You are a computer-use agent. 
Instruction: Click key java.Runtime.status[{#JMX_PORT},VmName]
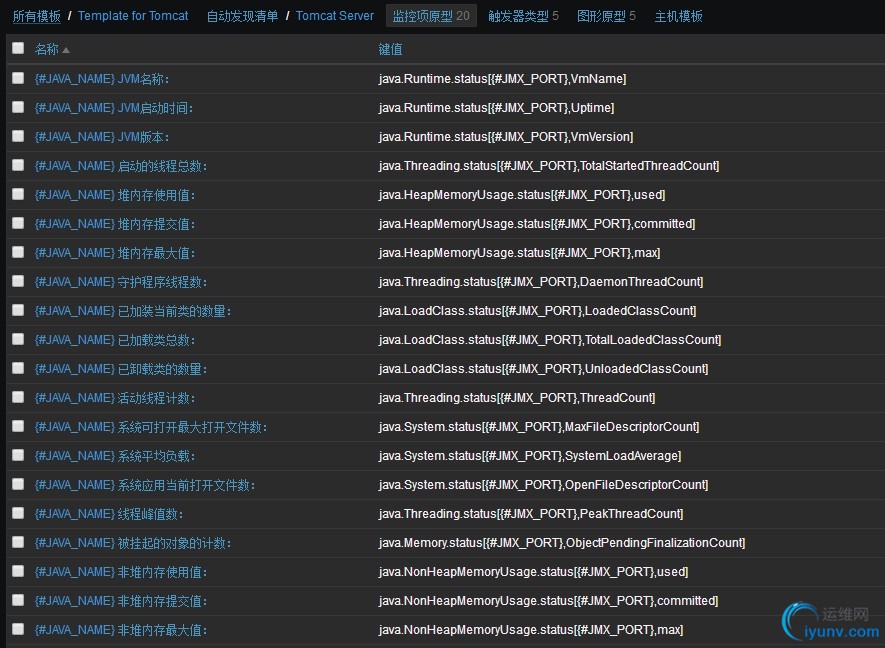tap(502, 78)
